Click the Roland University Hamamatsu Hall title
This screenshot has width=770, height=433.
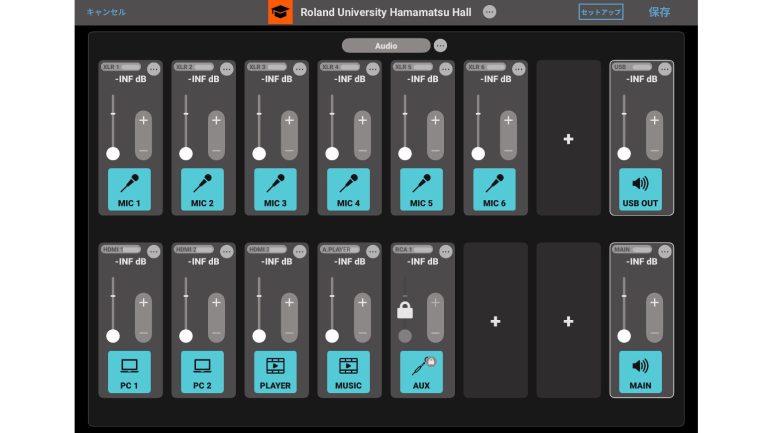386,12
